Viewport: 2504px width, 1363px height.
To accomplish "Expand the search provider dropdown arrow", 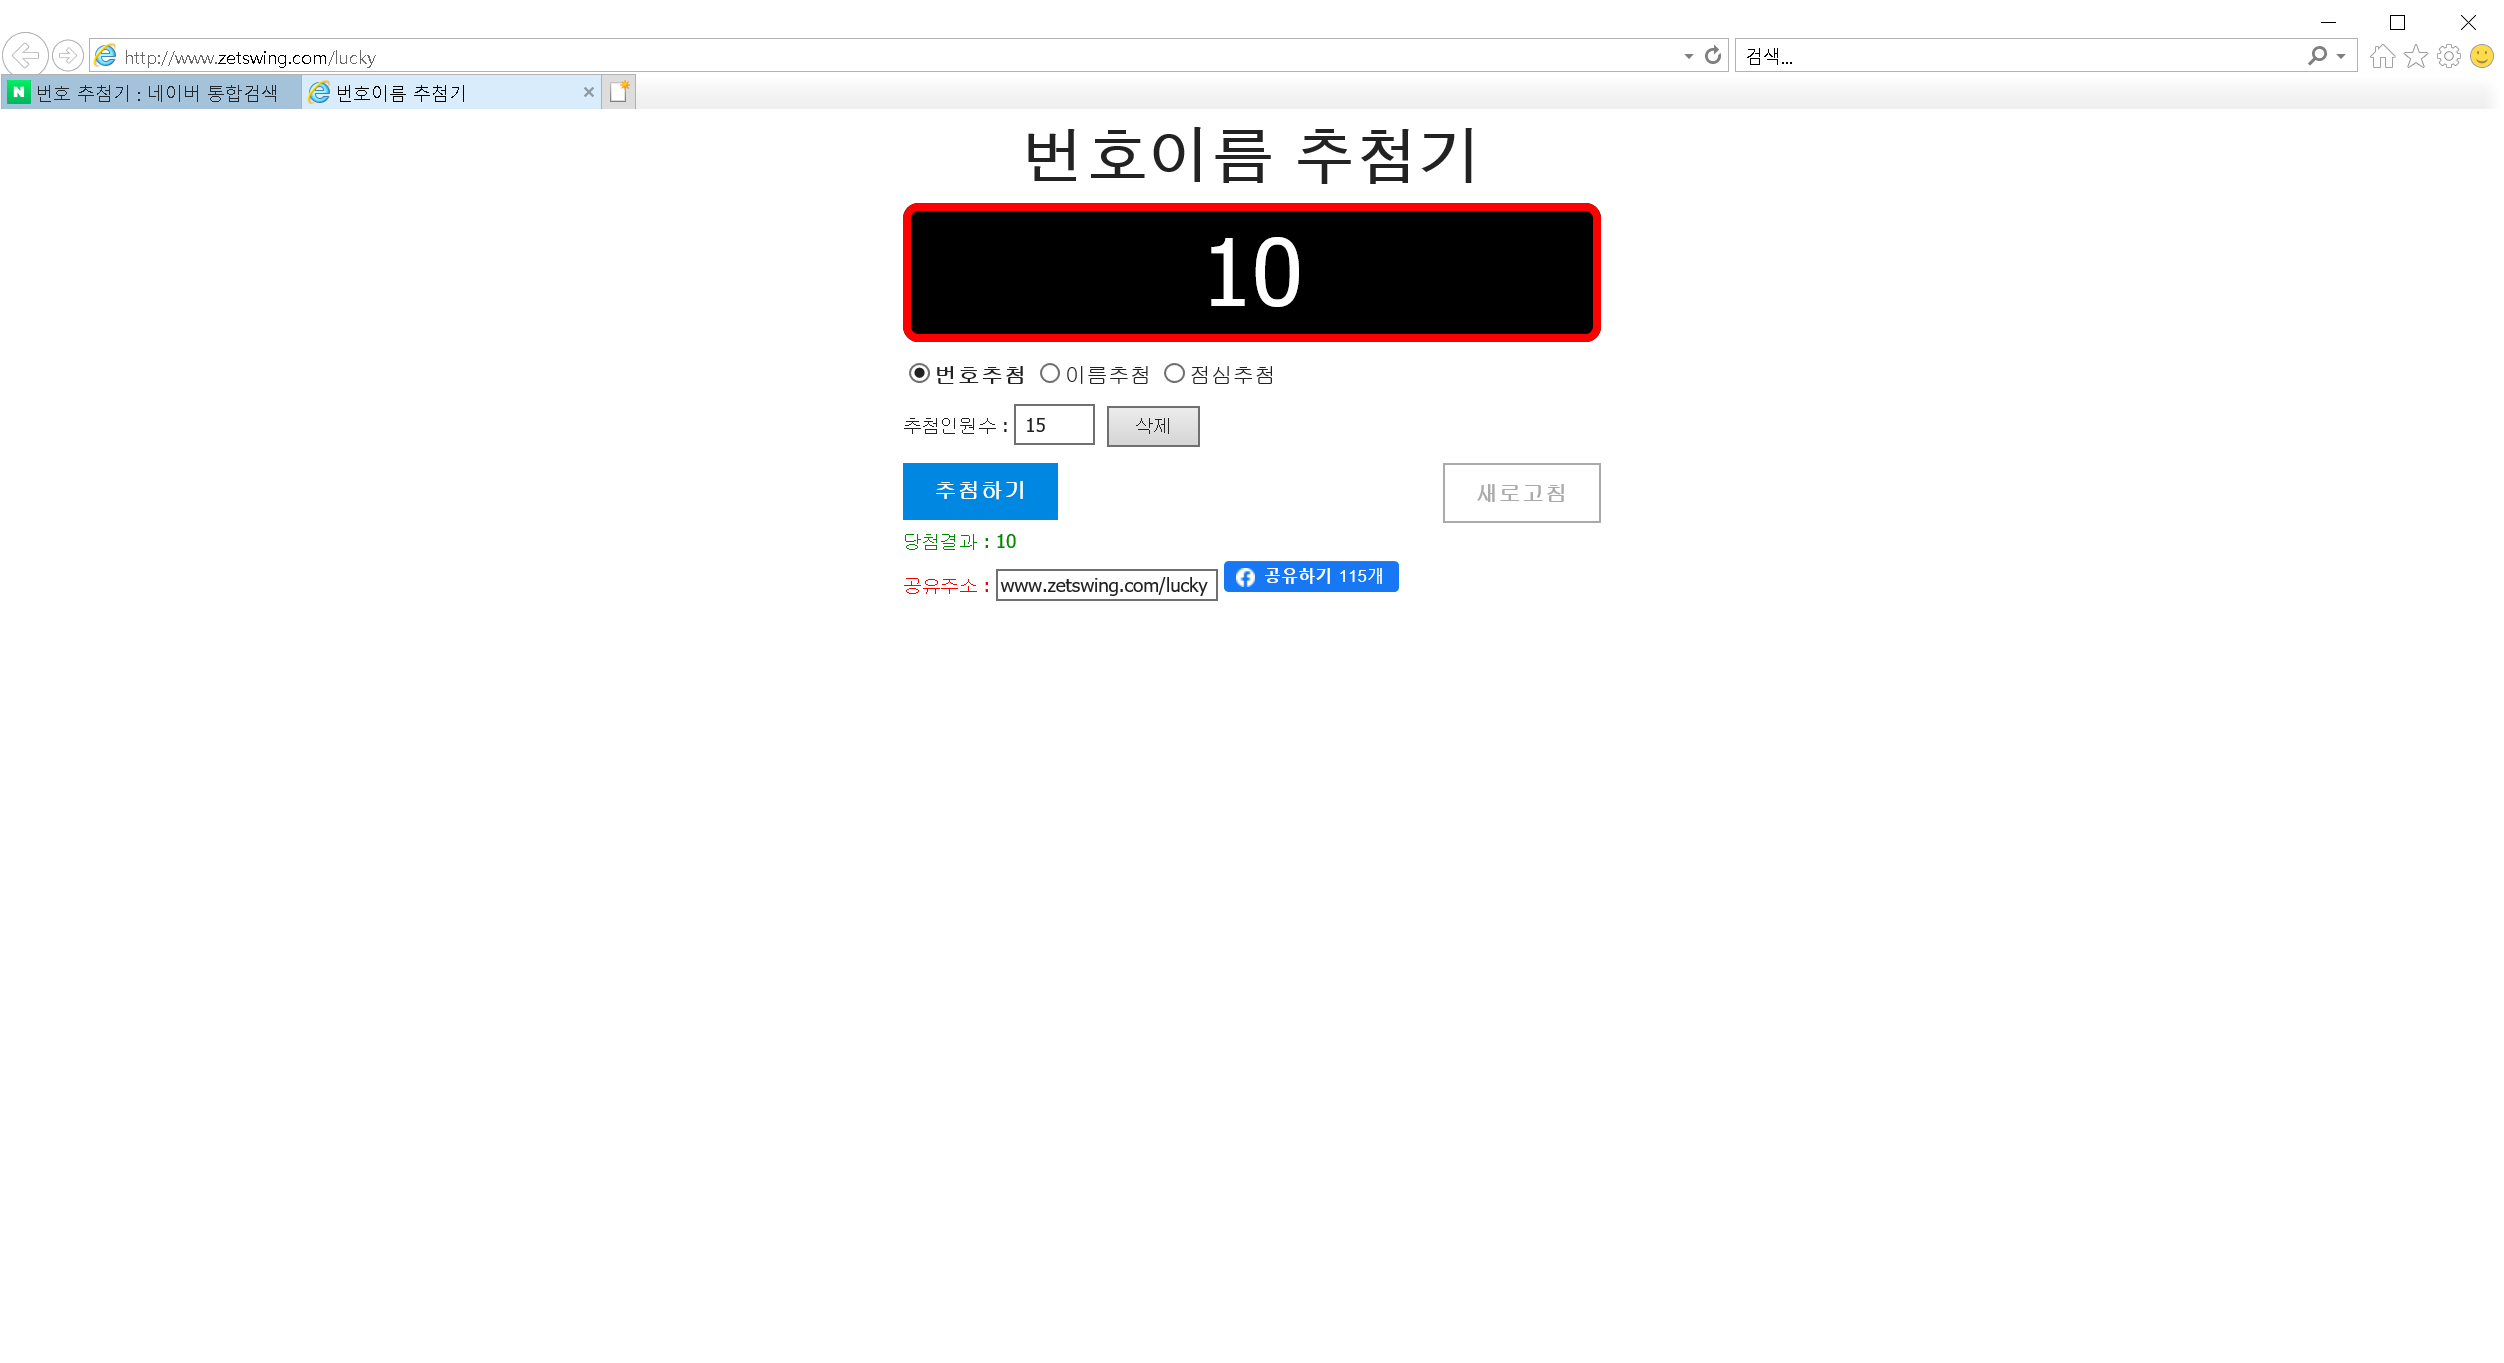I will click(x=2341, y=56).
